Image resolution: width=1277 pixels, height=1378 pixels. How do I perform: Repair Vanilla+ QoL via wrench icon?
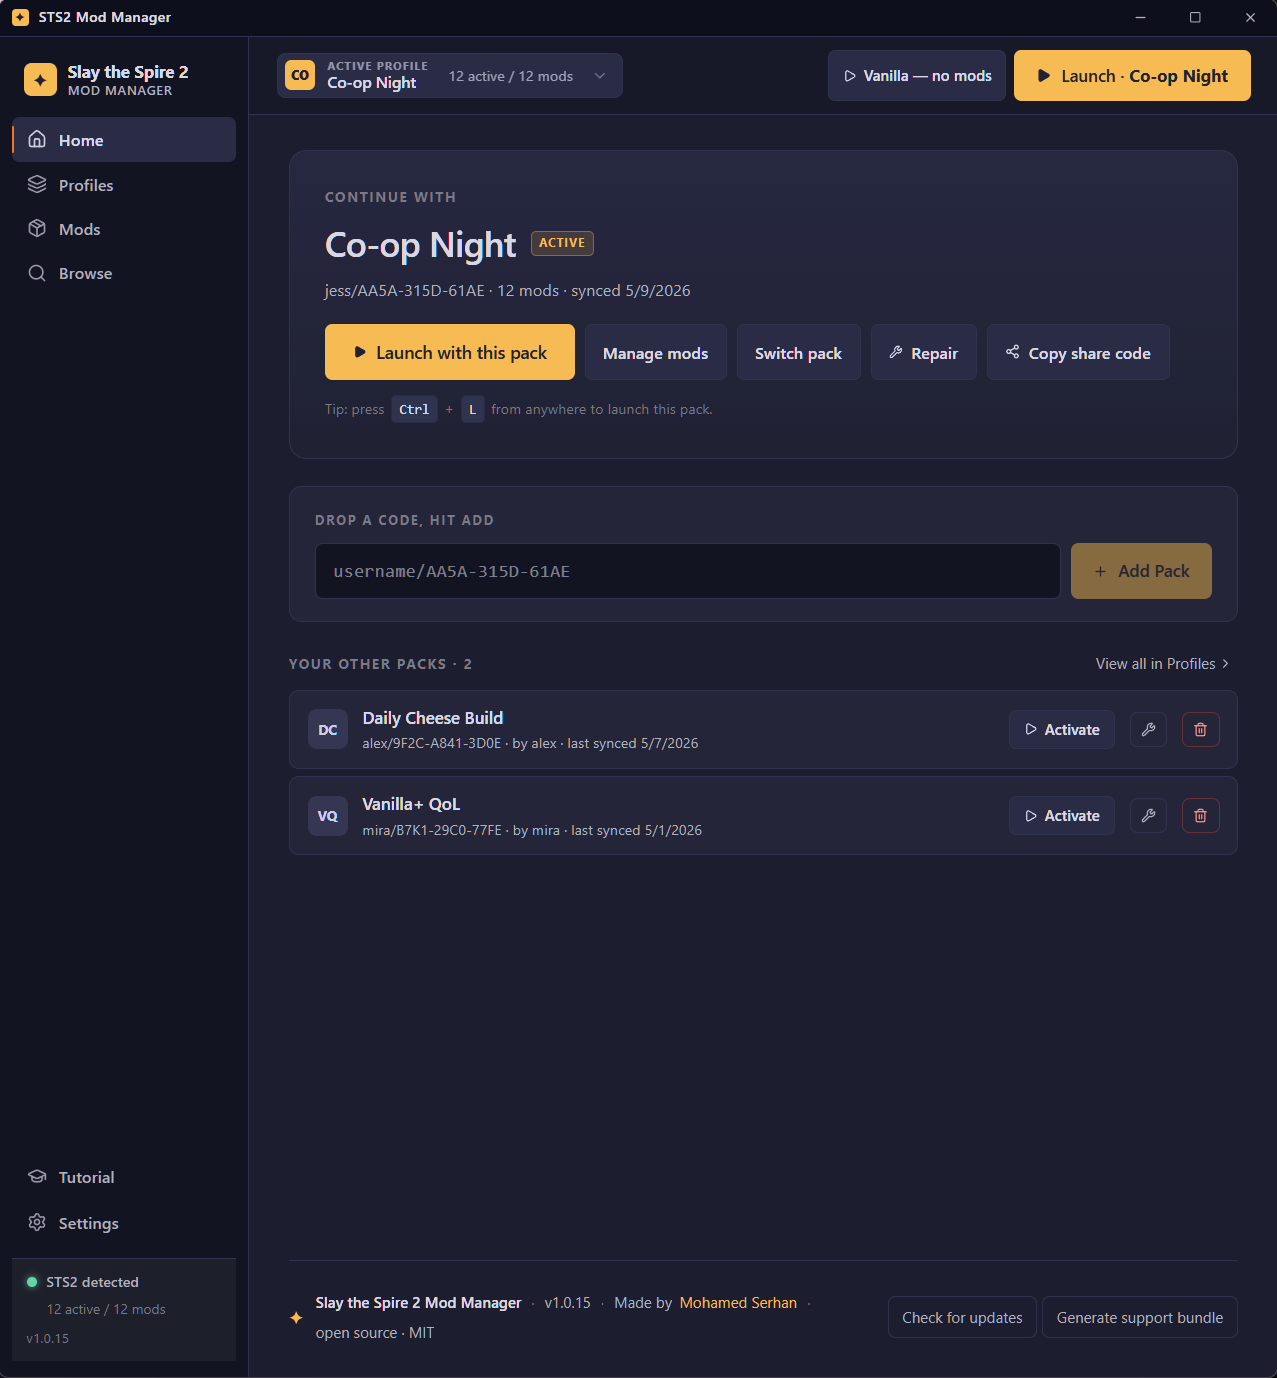[1148, 816]
